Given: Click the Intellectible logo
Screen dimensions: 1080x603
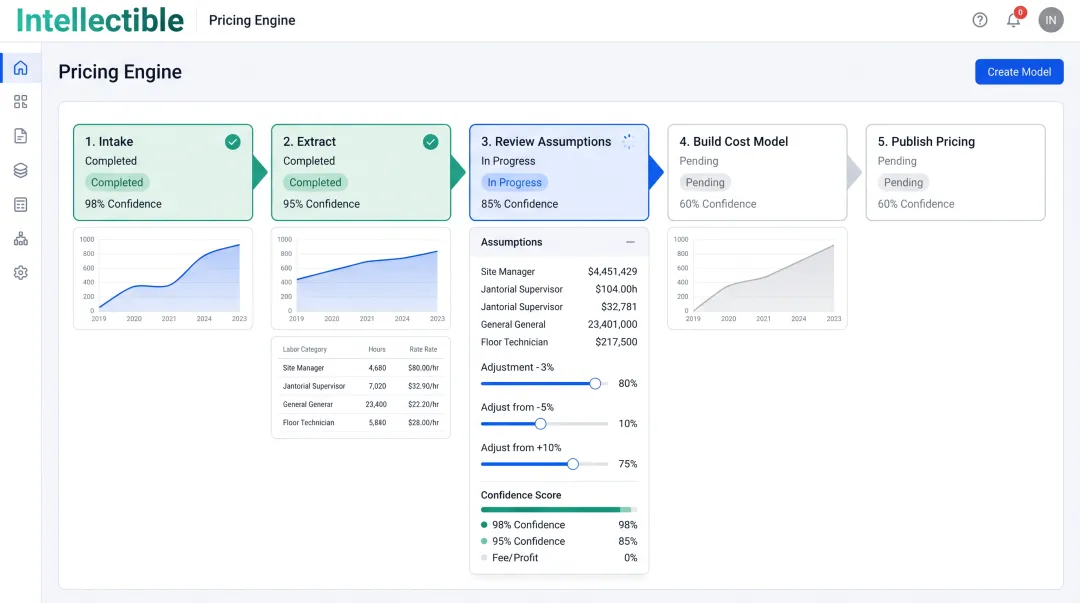Looking at the screenshot, I should [101, 20].
